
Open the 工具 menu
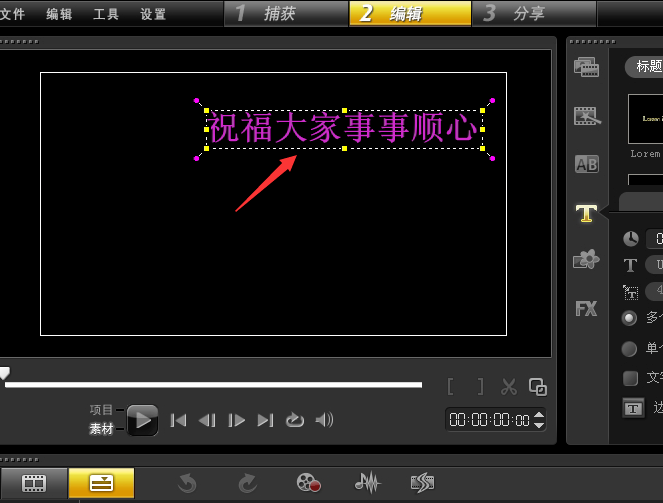[106, 14]
